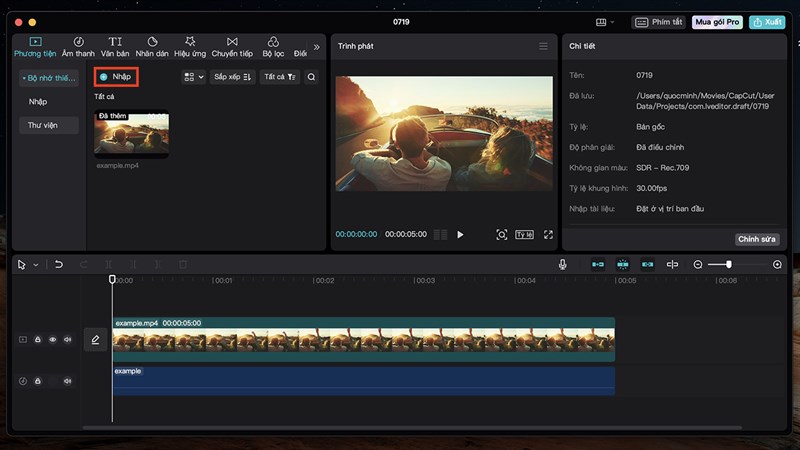The height and width of the screenshot is (450, 800).
Task: Open Phím tắt shortcuts
Action: pos(659,22)
